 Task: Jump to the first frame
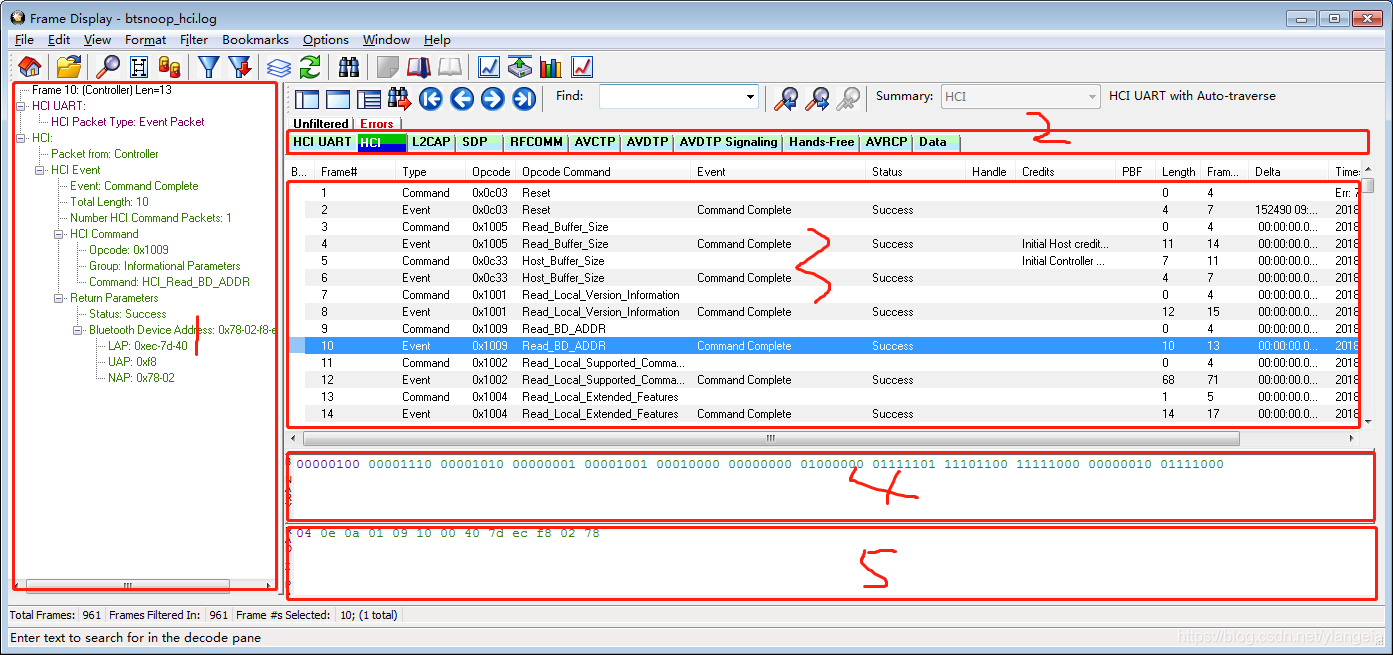pos(430,98)
